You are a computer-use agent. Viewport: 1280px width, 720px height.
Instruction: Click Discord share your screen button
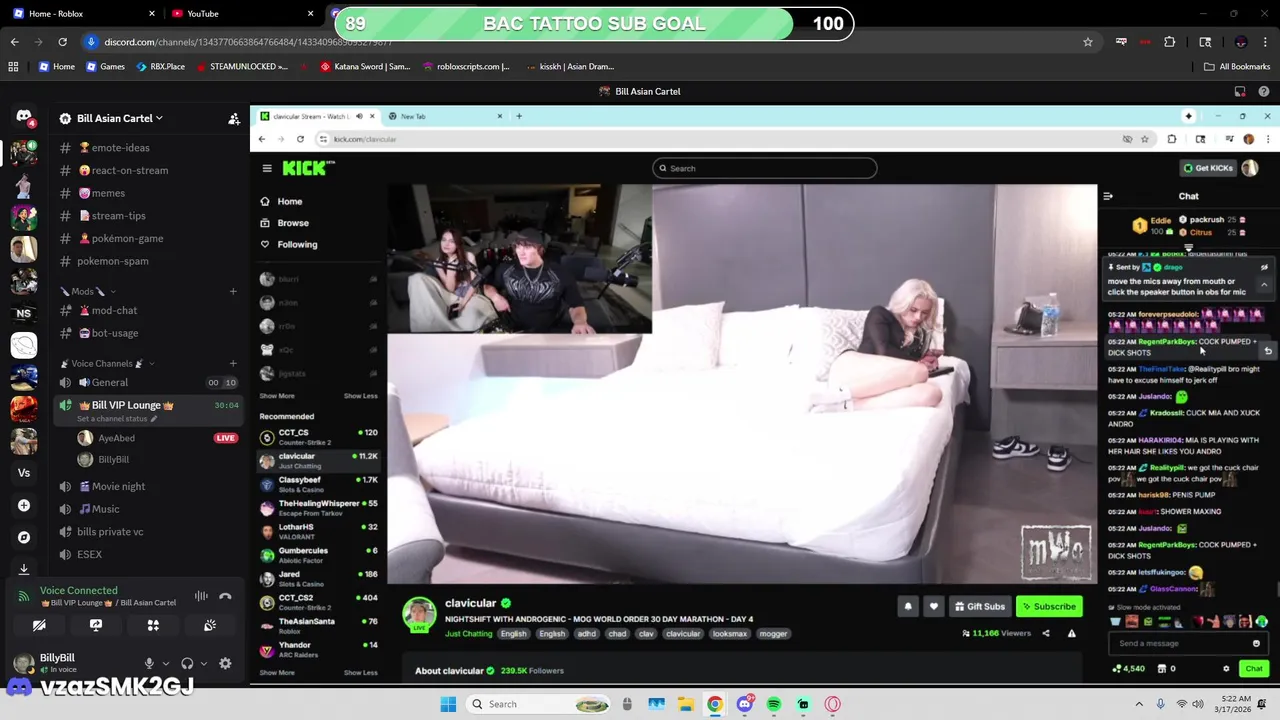96,625
